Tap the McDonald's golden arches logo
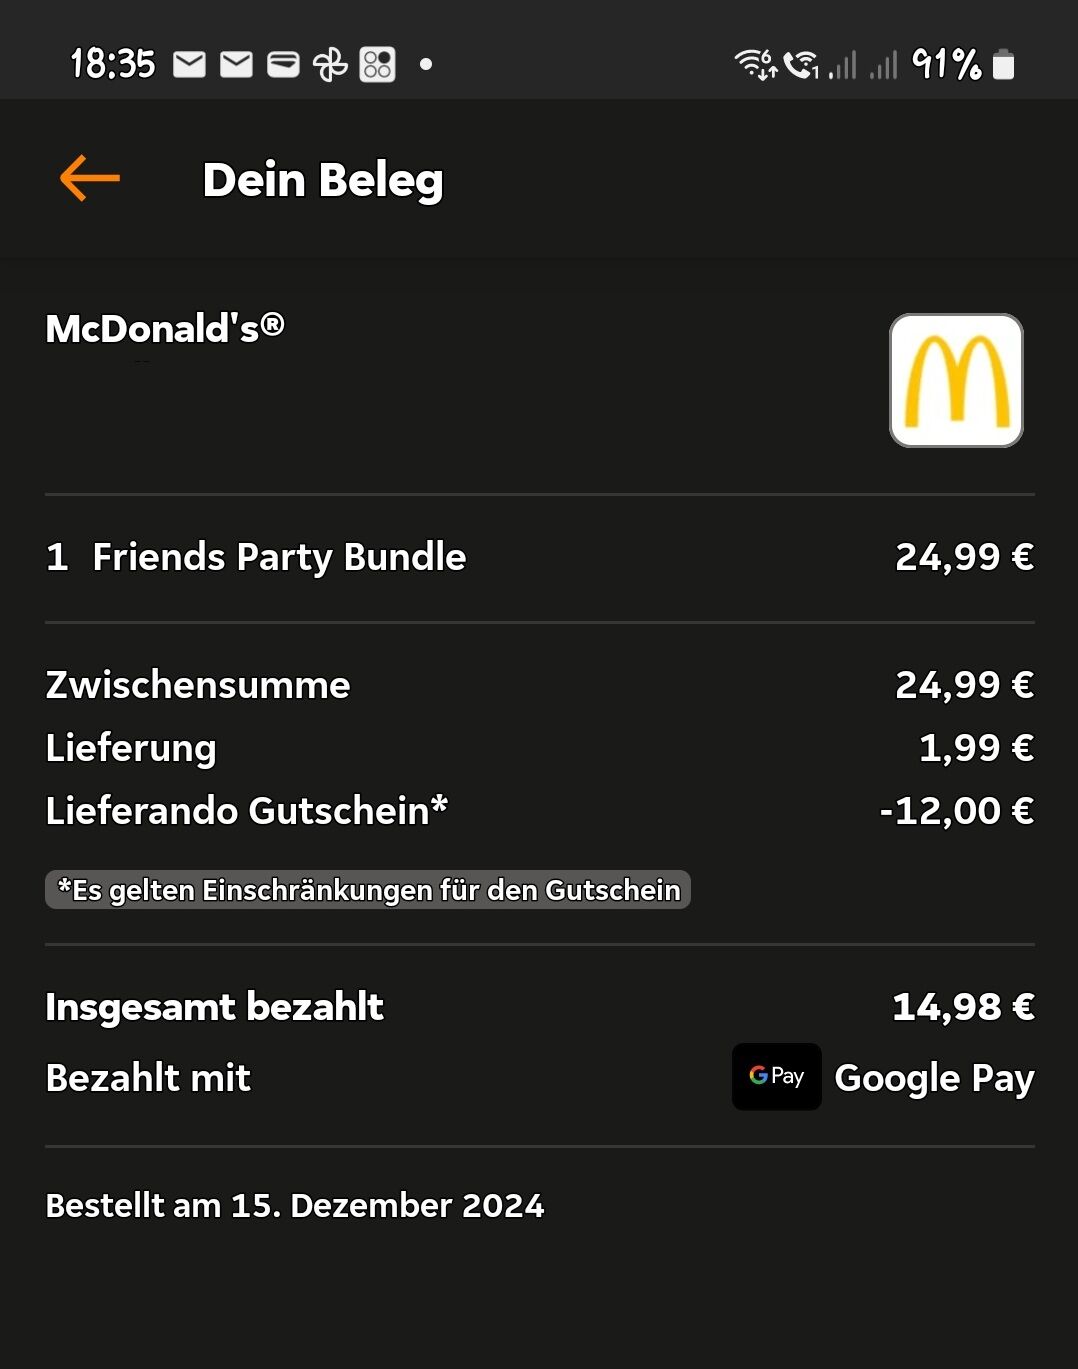The image size is (1078, 1369). (956, 381)
